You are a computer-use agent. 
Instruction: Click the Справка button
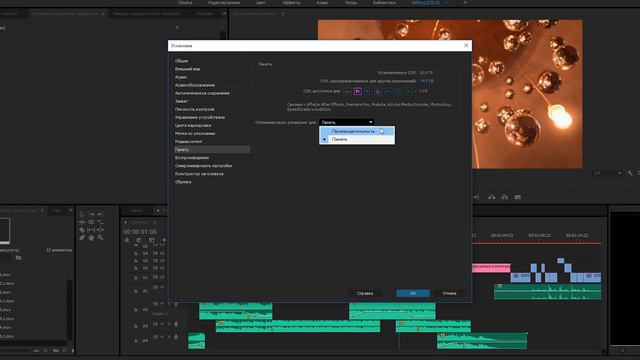pos(365,293)
